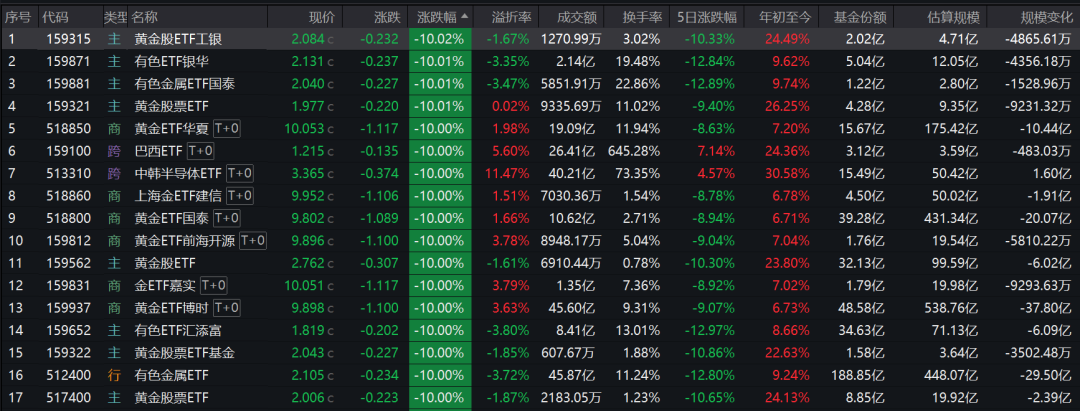Sort by the 溢折率 column header
1080x411 pixels.
[512, 18]
